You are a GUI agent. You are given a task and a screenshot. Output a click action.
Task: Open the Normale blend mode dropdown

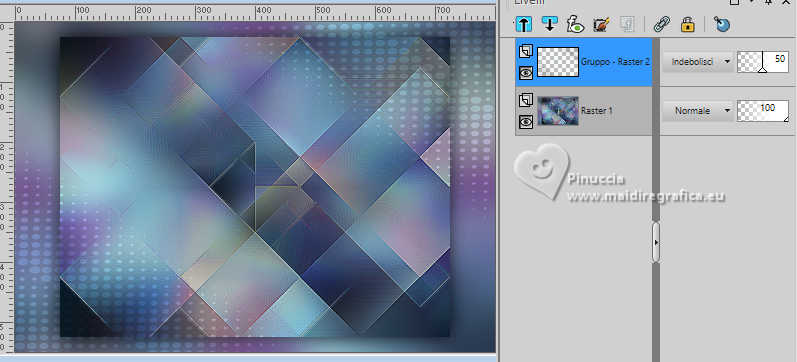[x=697, y=110]
